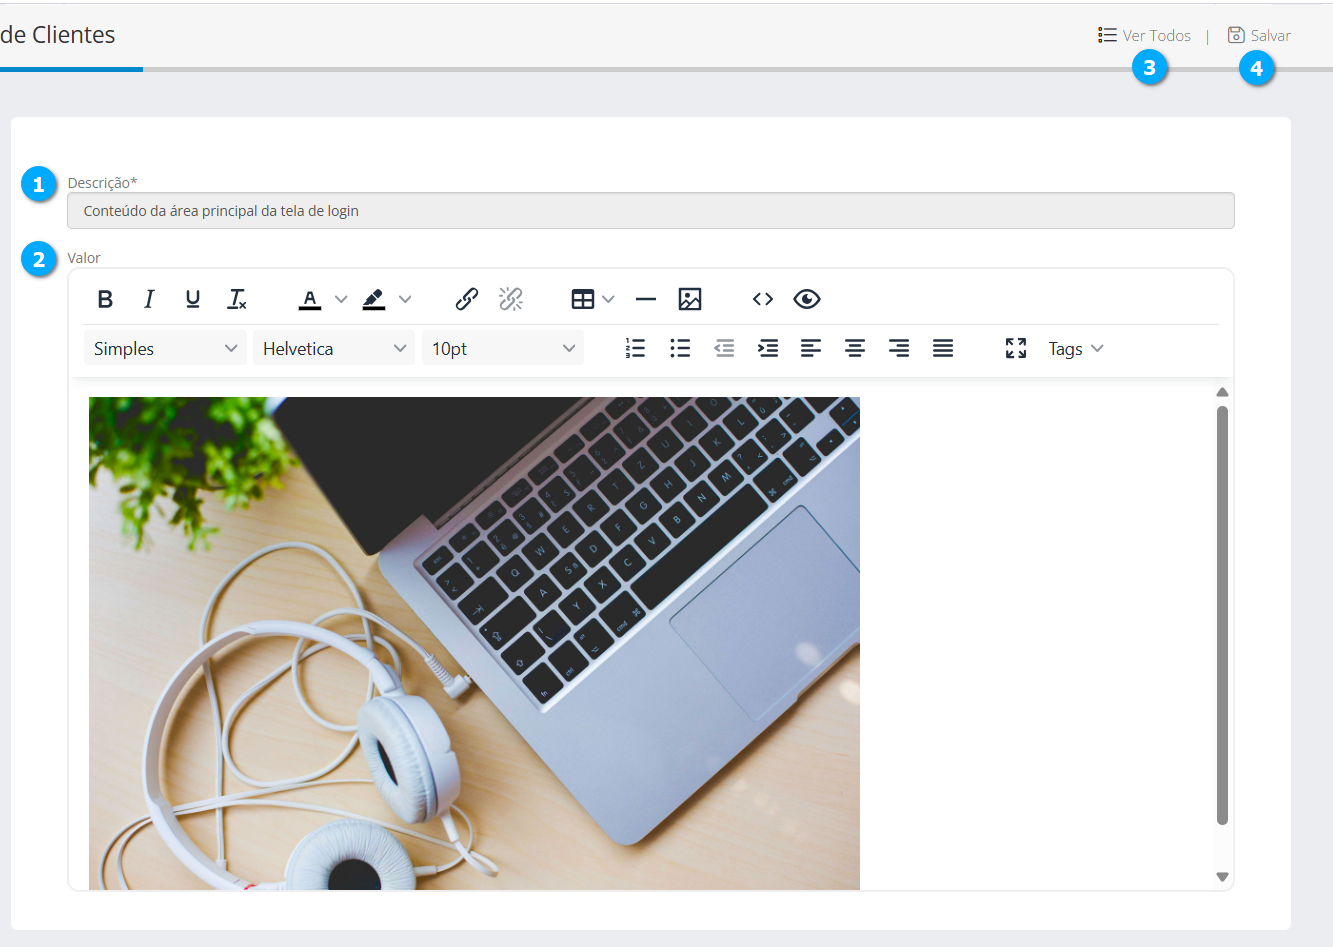Clear formatting from selected text
The image size is (1333, 947).
coord(237,299)
